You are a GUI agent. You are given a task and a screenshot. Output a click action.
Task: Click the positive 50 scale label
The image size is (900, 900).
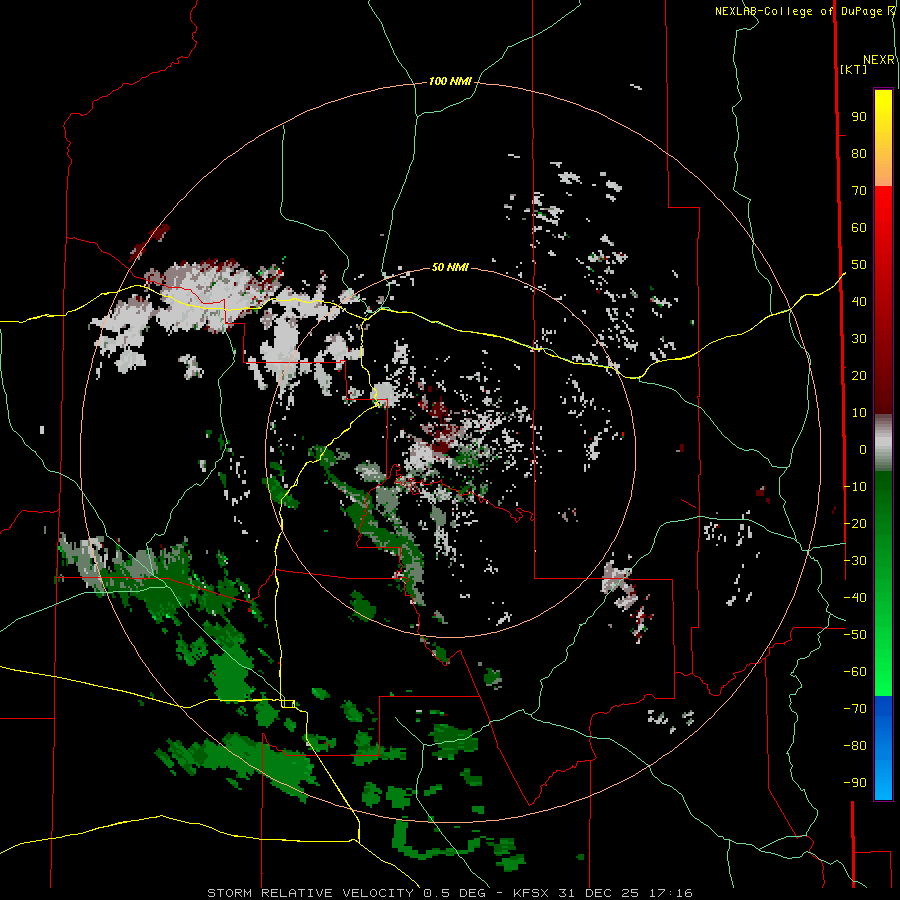(859, 265)
